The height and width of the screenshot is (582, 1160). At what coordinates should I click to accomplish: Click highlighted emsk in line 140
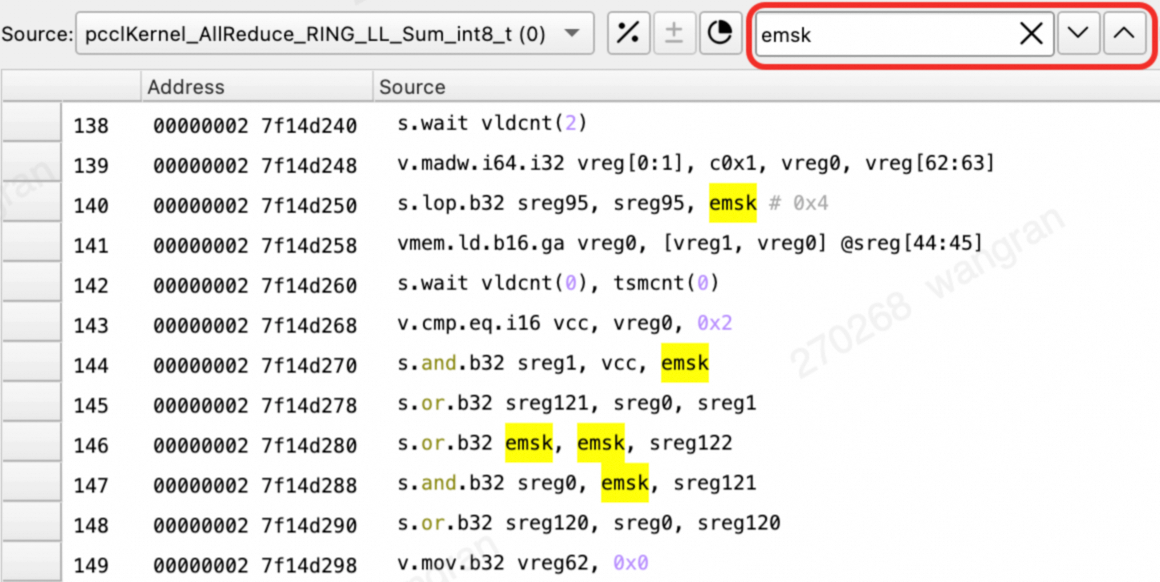tap(732, 203)
